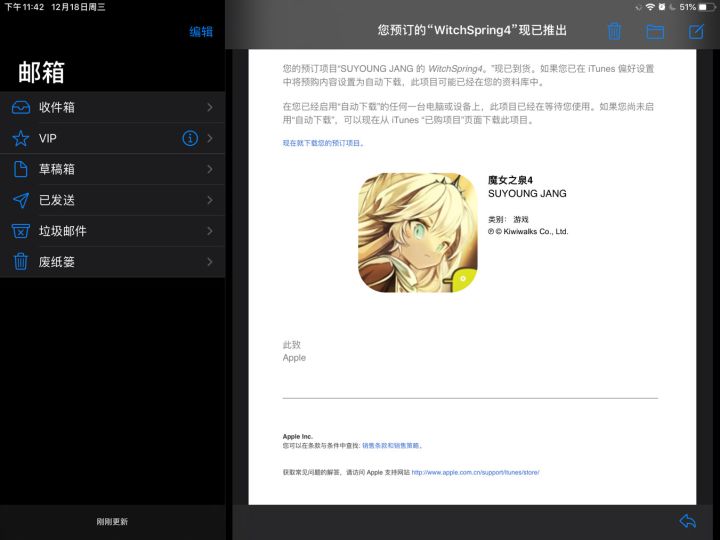Expand the 垃圾邮件 row chevron
Screen dimensions: 720x540
(x=210, y=231)
